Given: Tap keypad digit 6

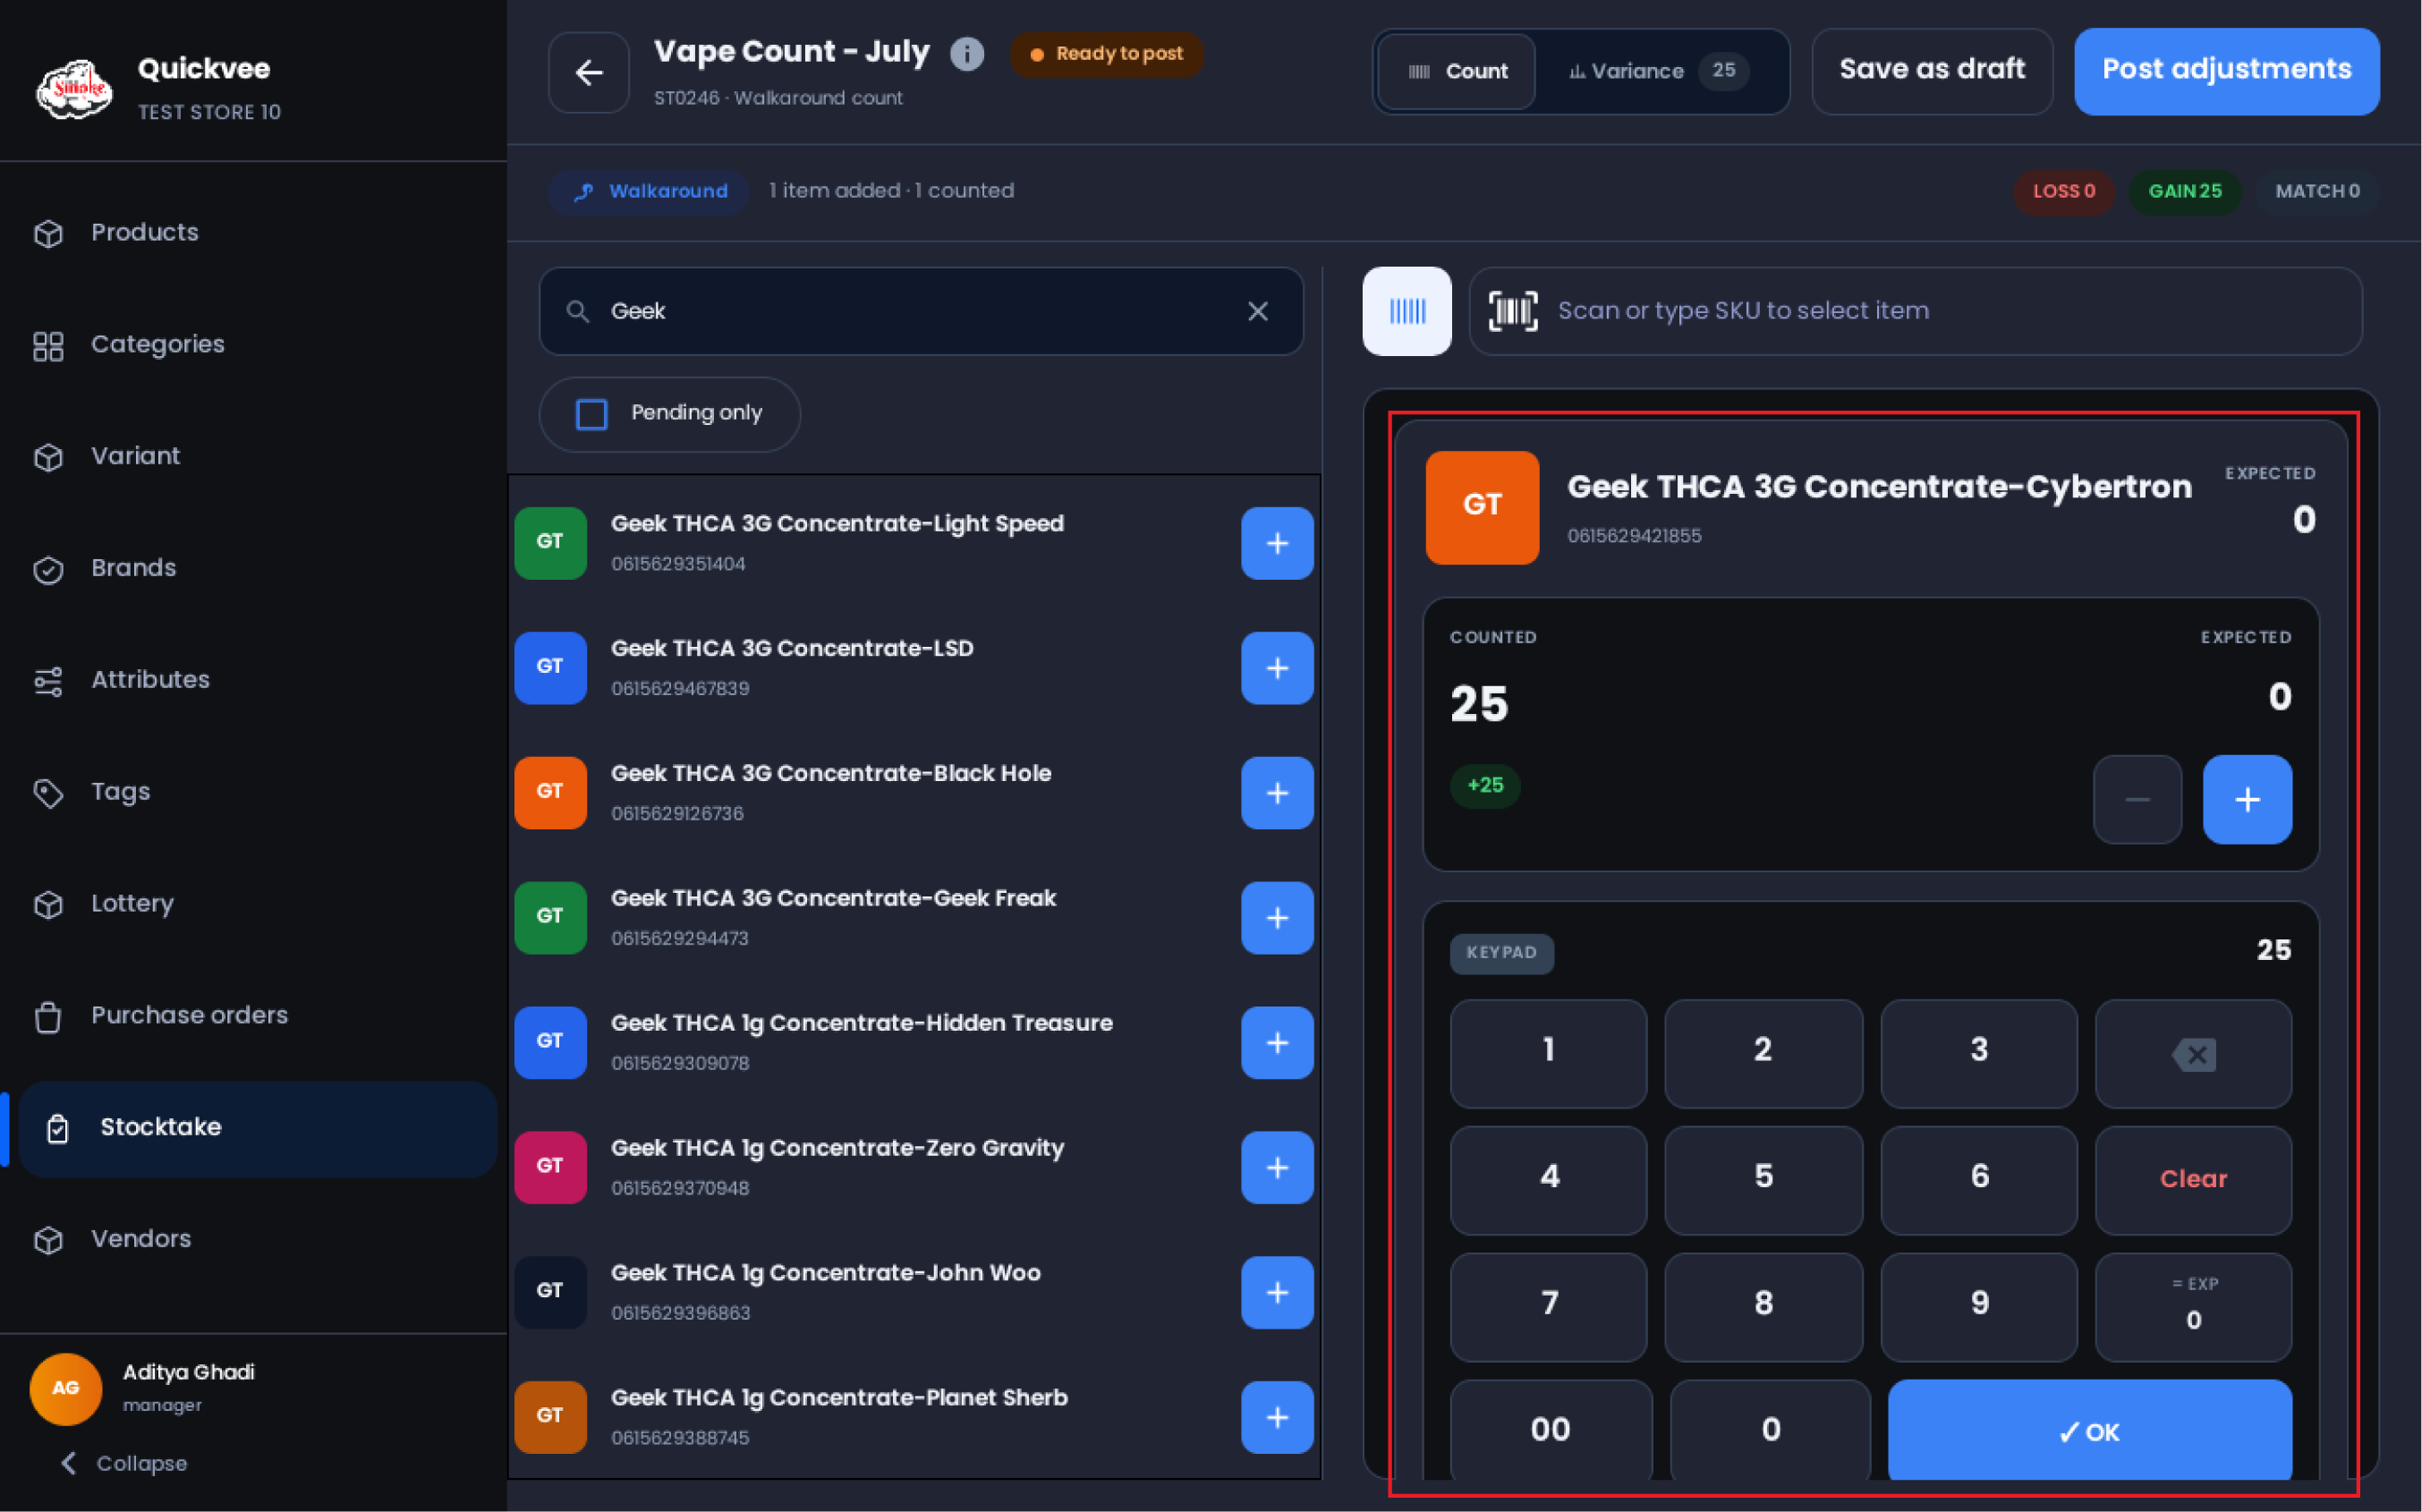Looking at the screenshot, I should pyautogui.click(x=1979, y=1181).
